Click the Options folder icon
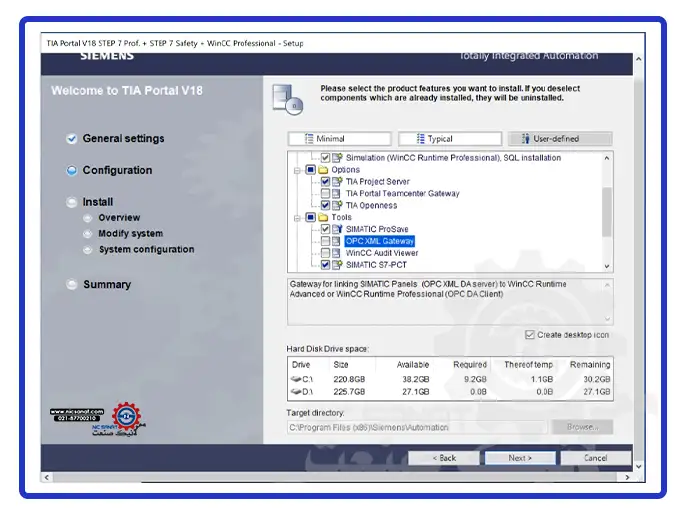This screenshot has width=686, height=516. click(323, 169)
